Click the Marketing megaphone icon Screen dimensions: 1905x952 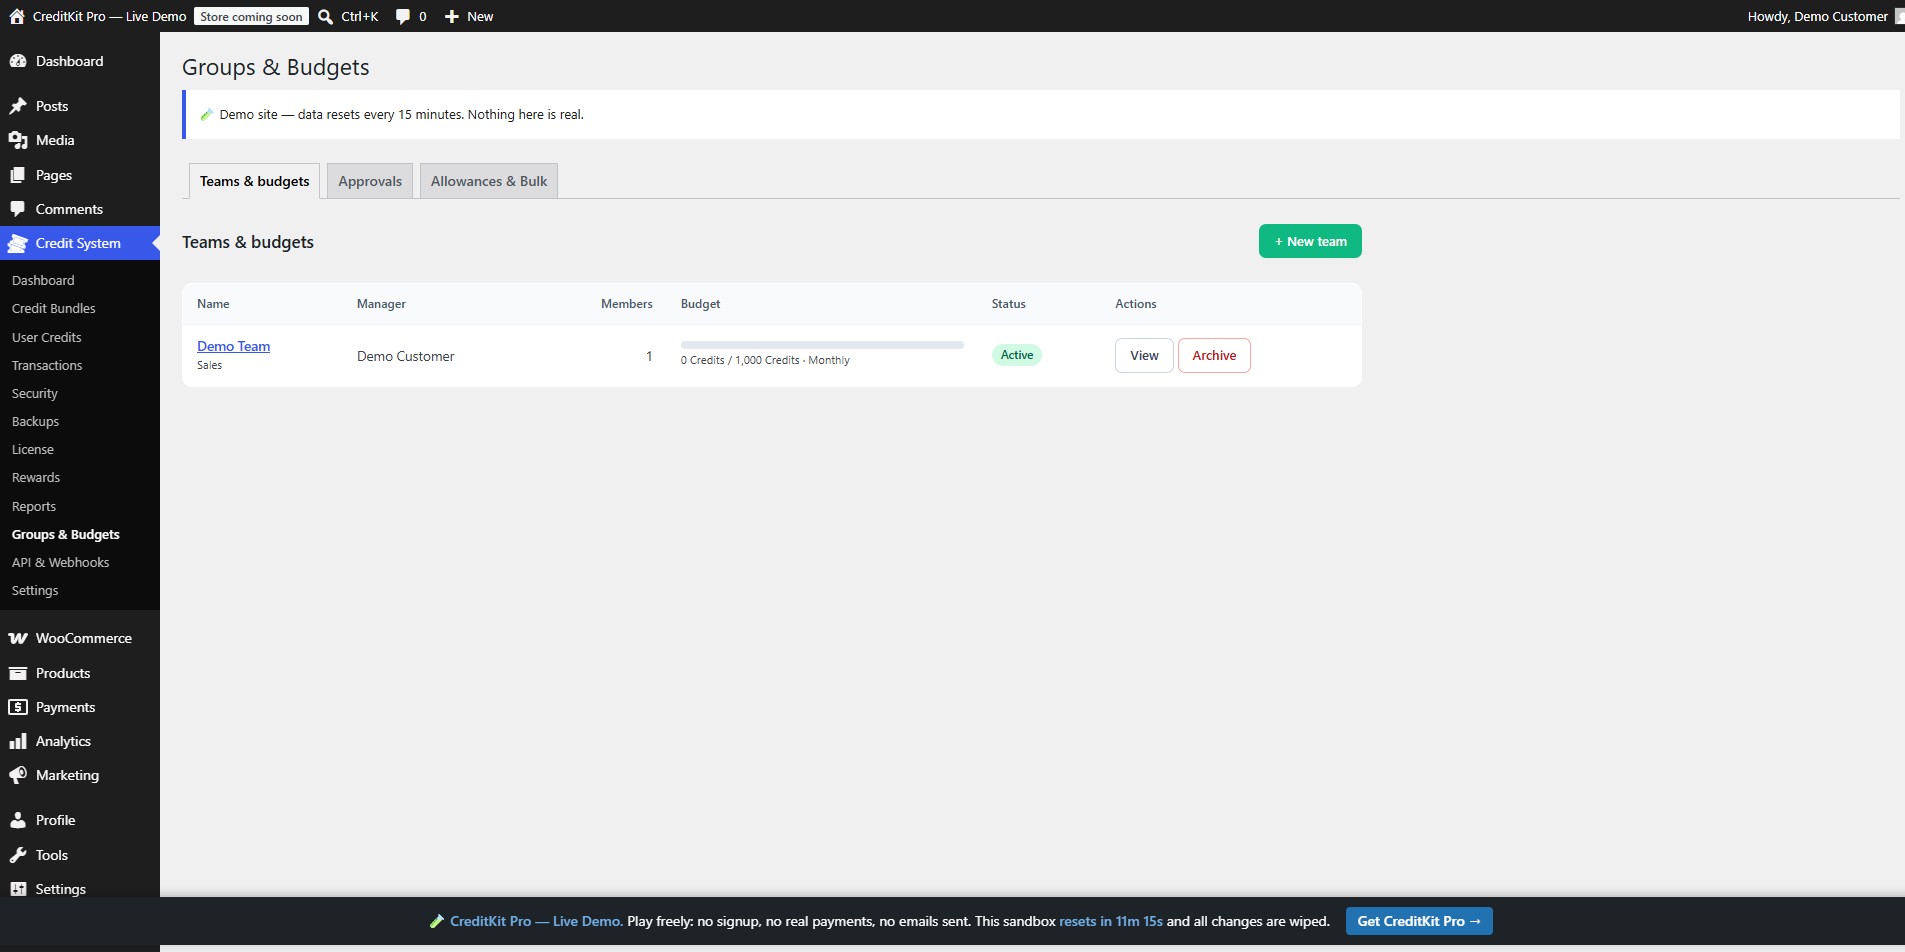18,775
